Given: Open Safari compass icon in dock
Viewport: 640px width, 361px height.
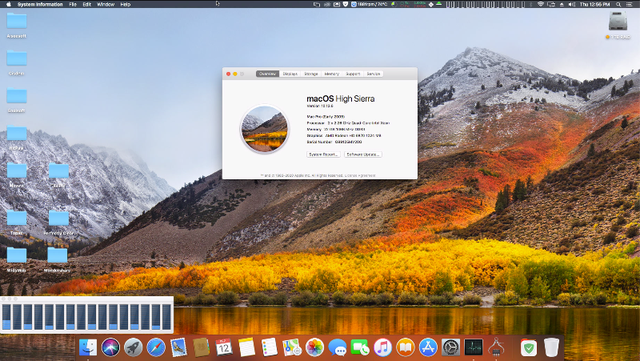Looking at the screenshot, I should tap(156, 348).
